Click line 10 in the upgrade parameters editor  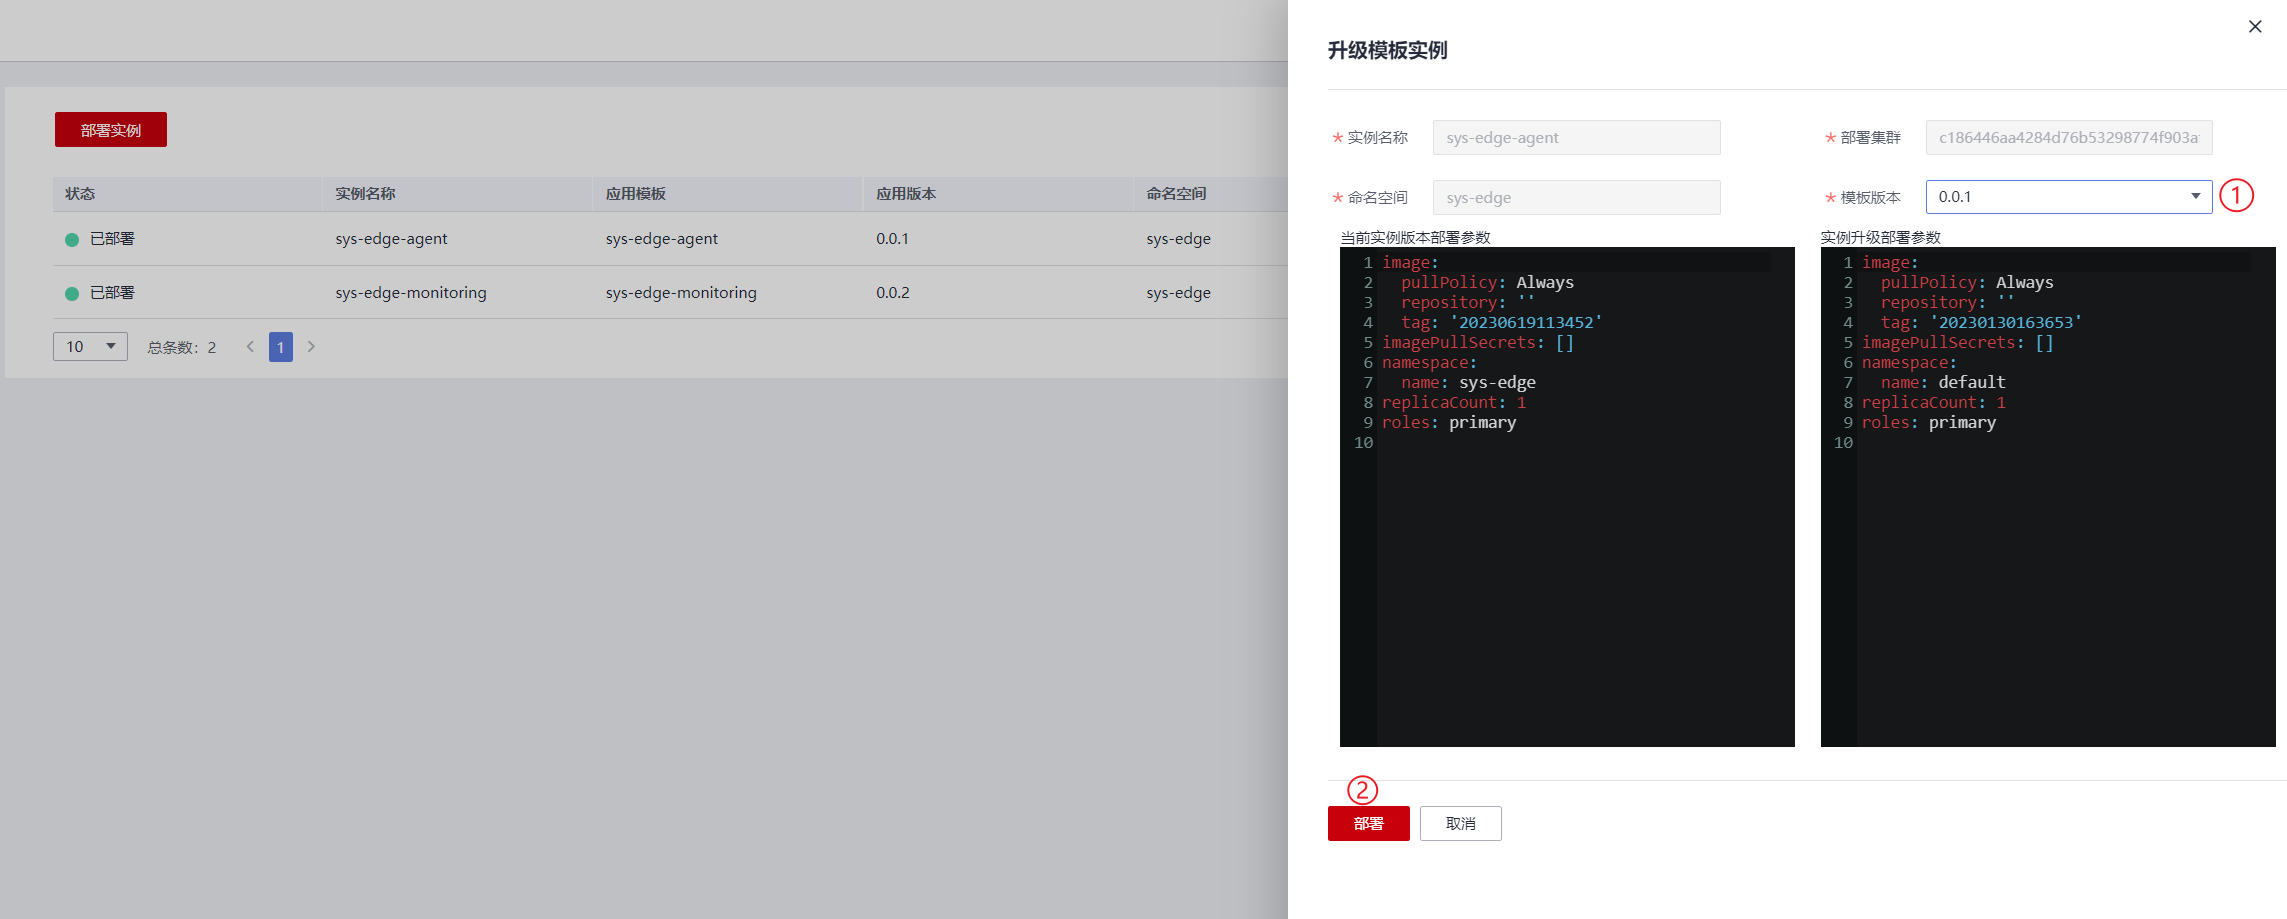pos(1843,442)
